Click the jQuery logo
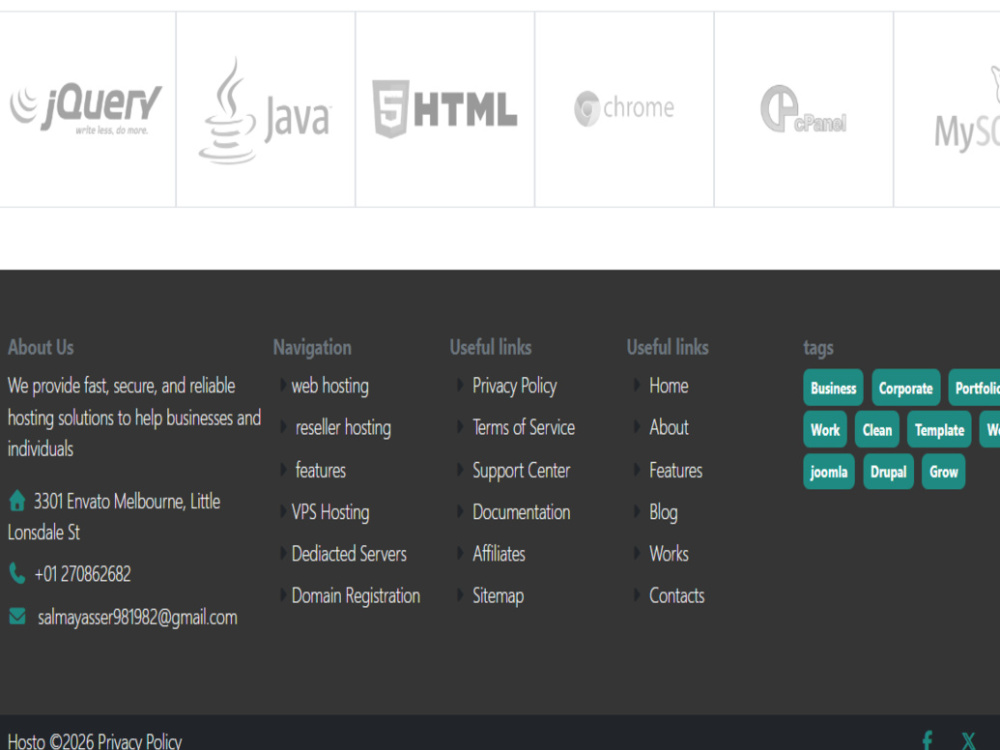Image resolution: width=1000 pixels, height=750 pixels. coord(85,108)
